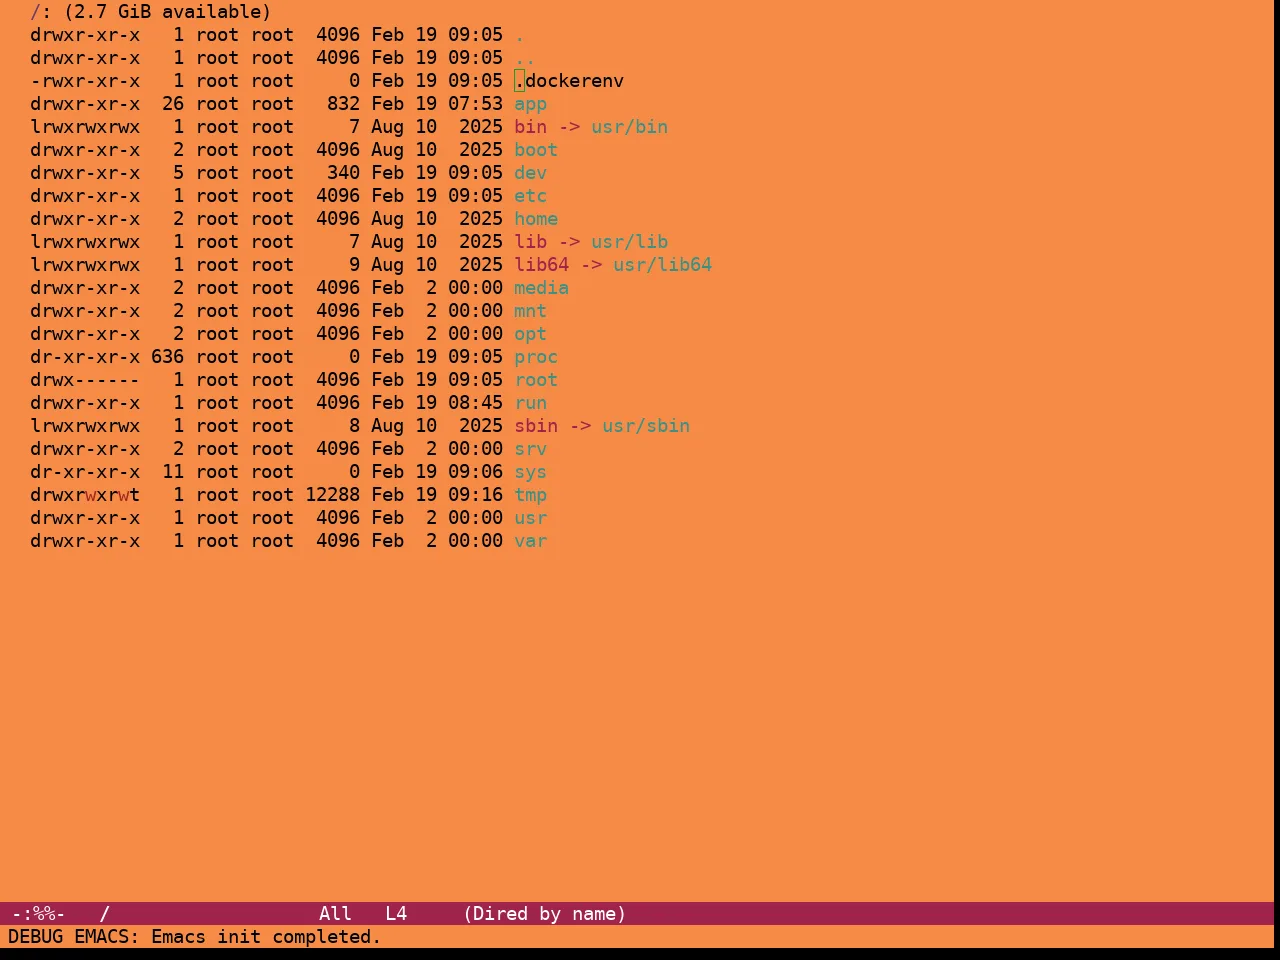This screenshot has width=1280, height=960.
Task: Open the boot directory
Action: pos(536,150)
